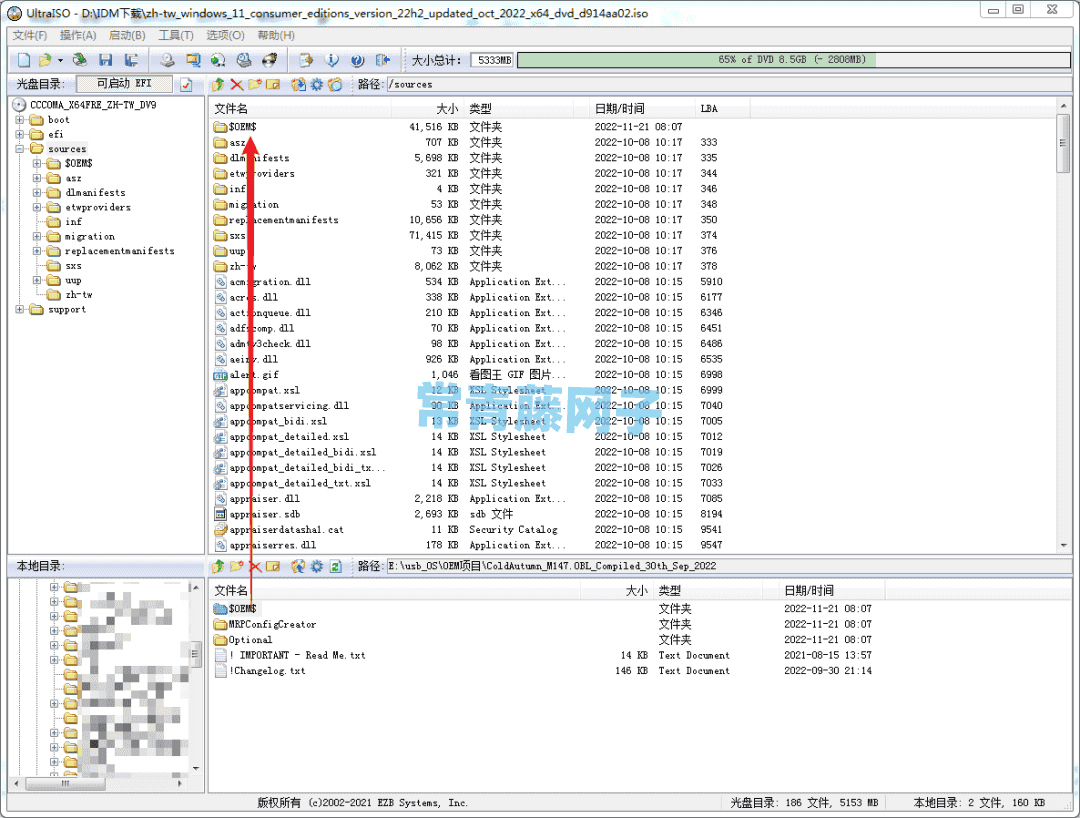This screenshot has height=818, width=1080.
Task: Click the Add to image icon in local toolbar
Action: pyautogui.click(x=298, y=566)
